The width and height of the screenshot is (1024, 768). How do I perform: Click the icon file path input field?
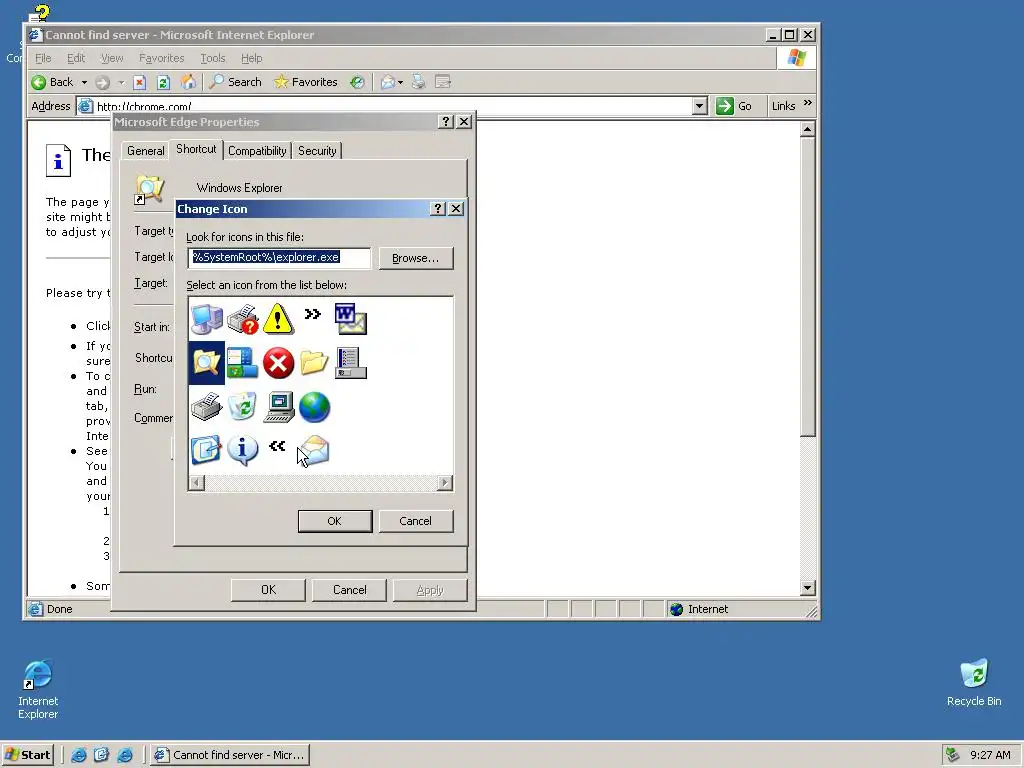(x=279, y=257)
